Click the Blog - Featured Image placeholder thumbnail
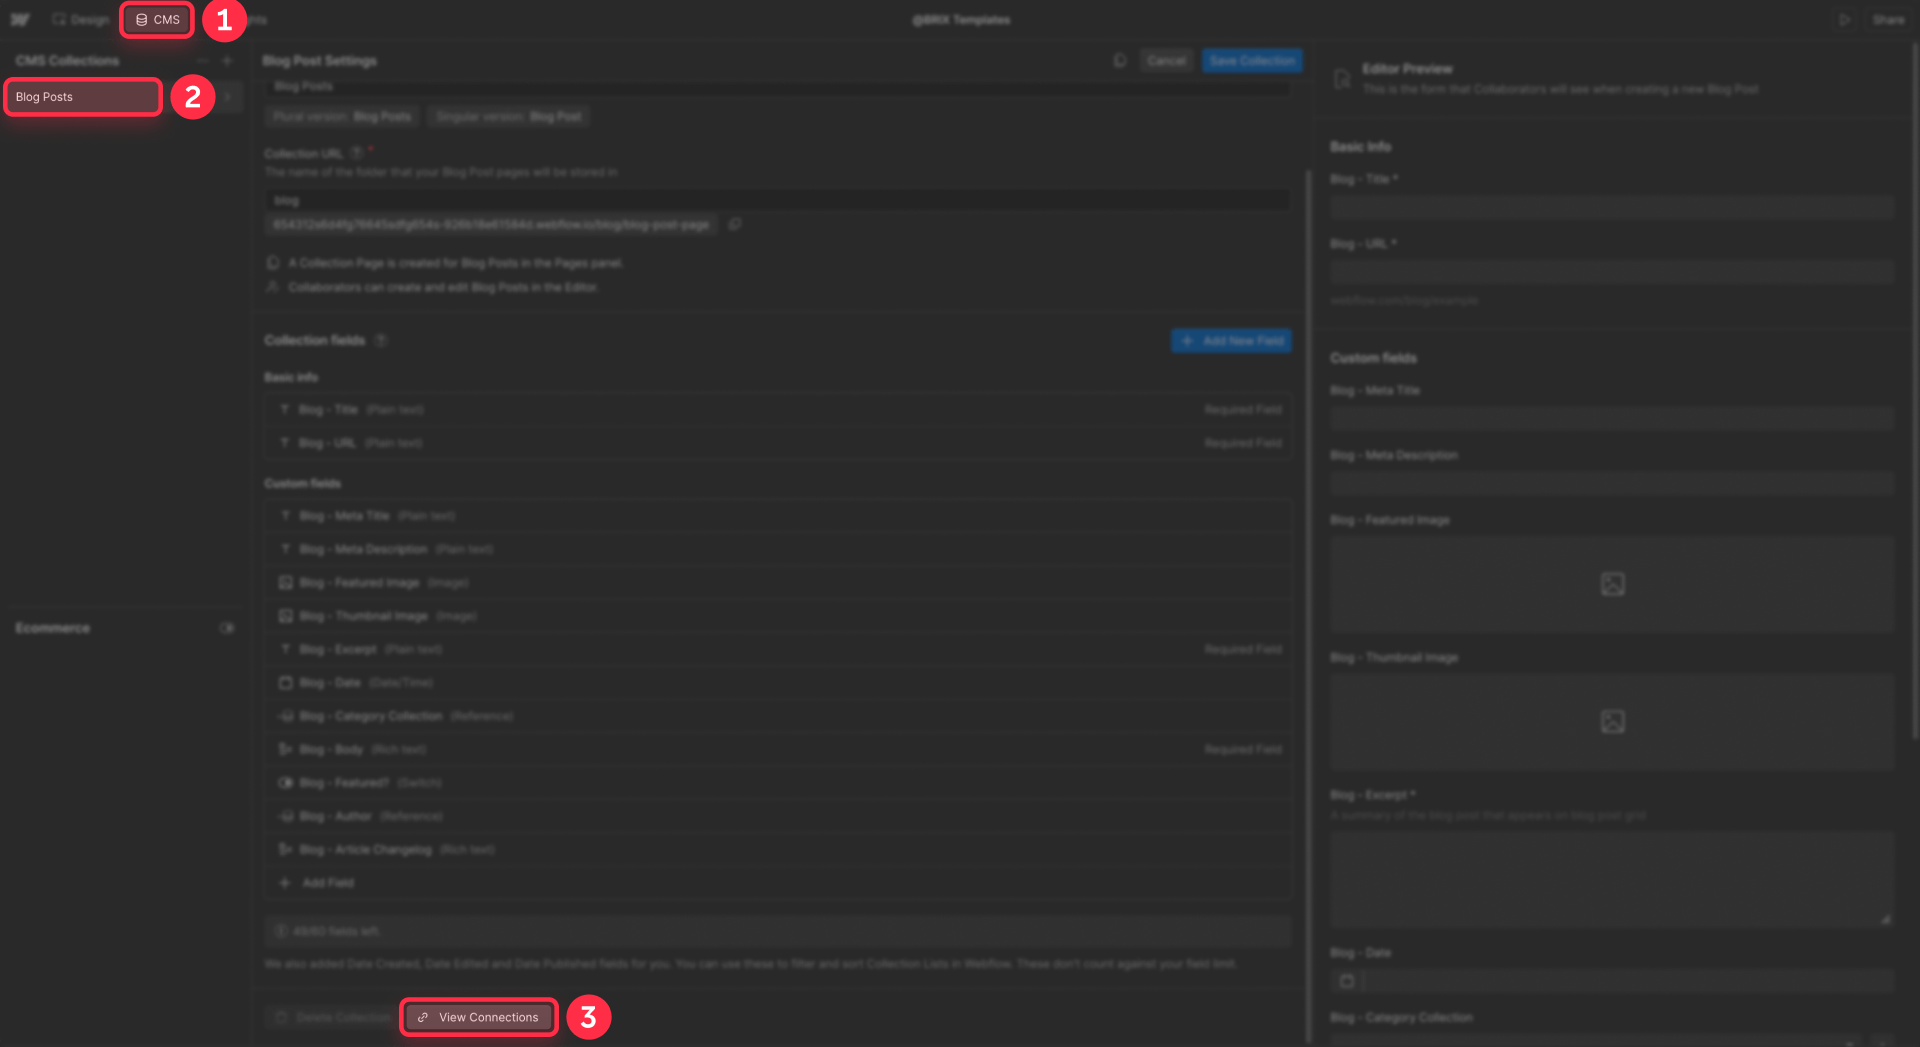 pos(1611,584)
